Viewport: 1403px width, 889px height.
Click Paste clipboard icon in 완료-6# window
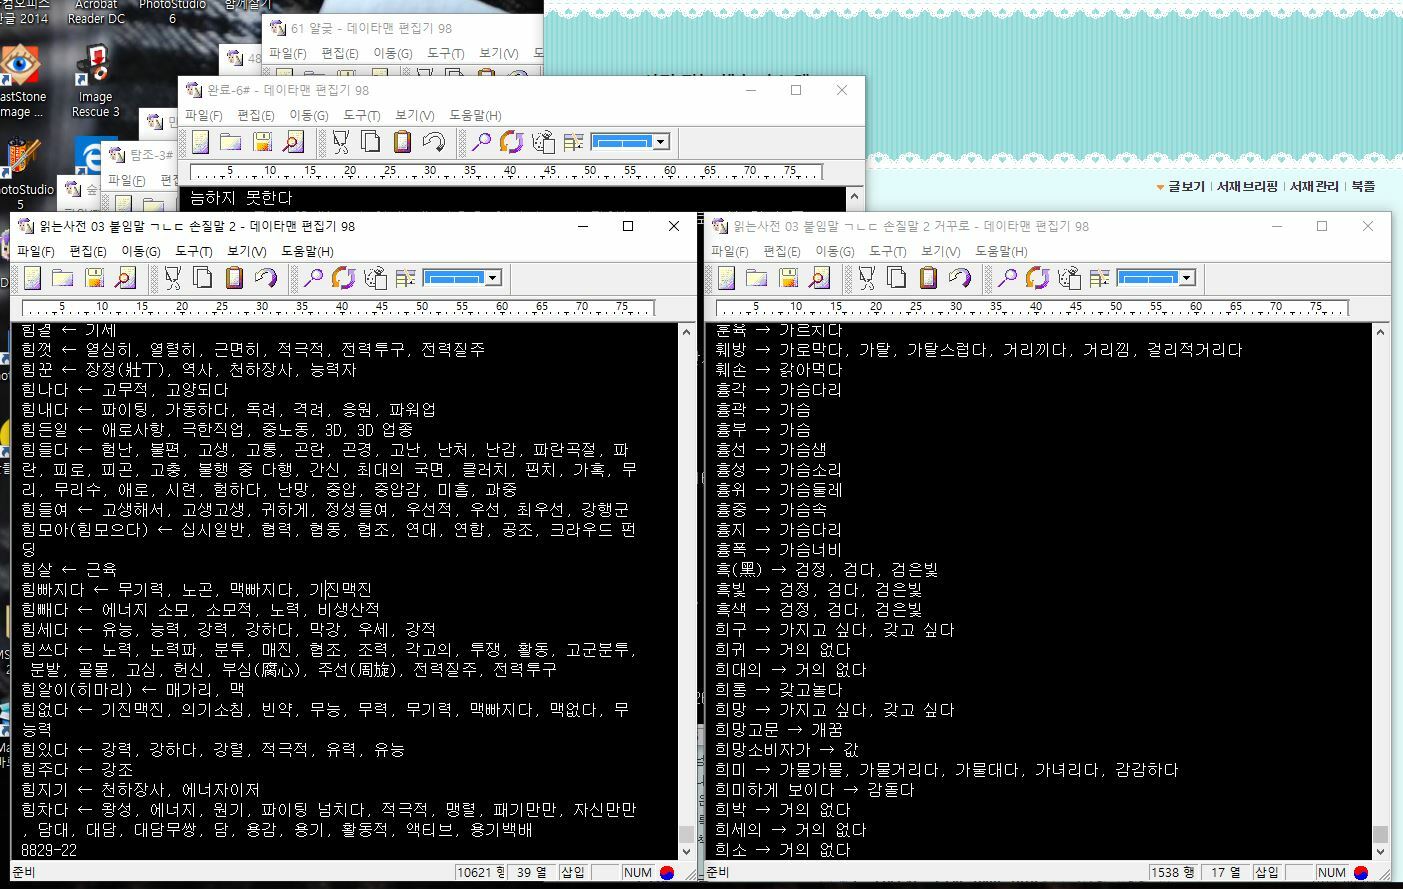[402, 142]
